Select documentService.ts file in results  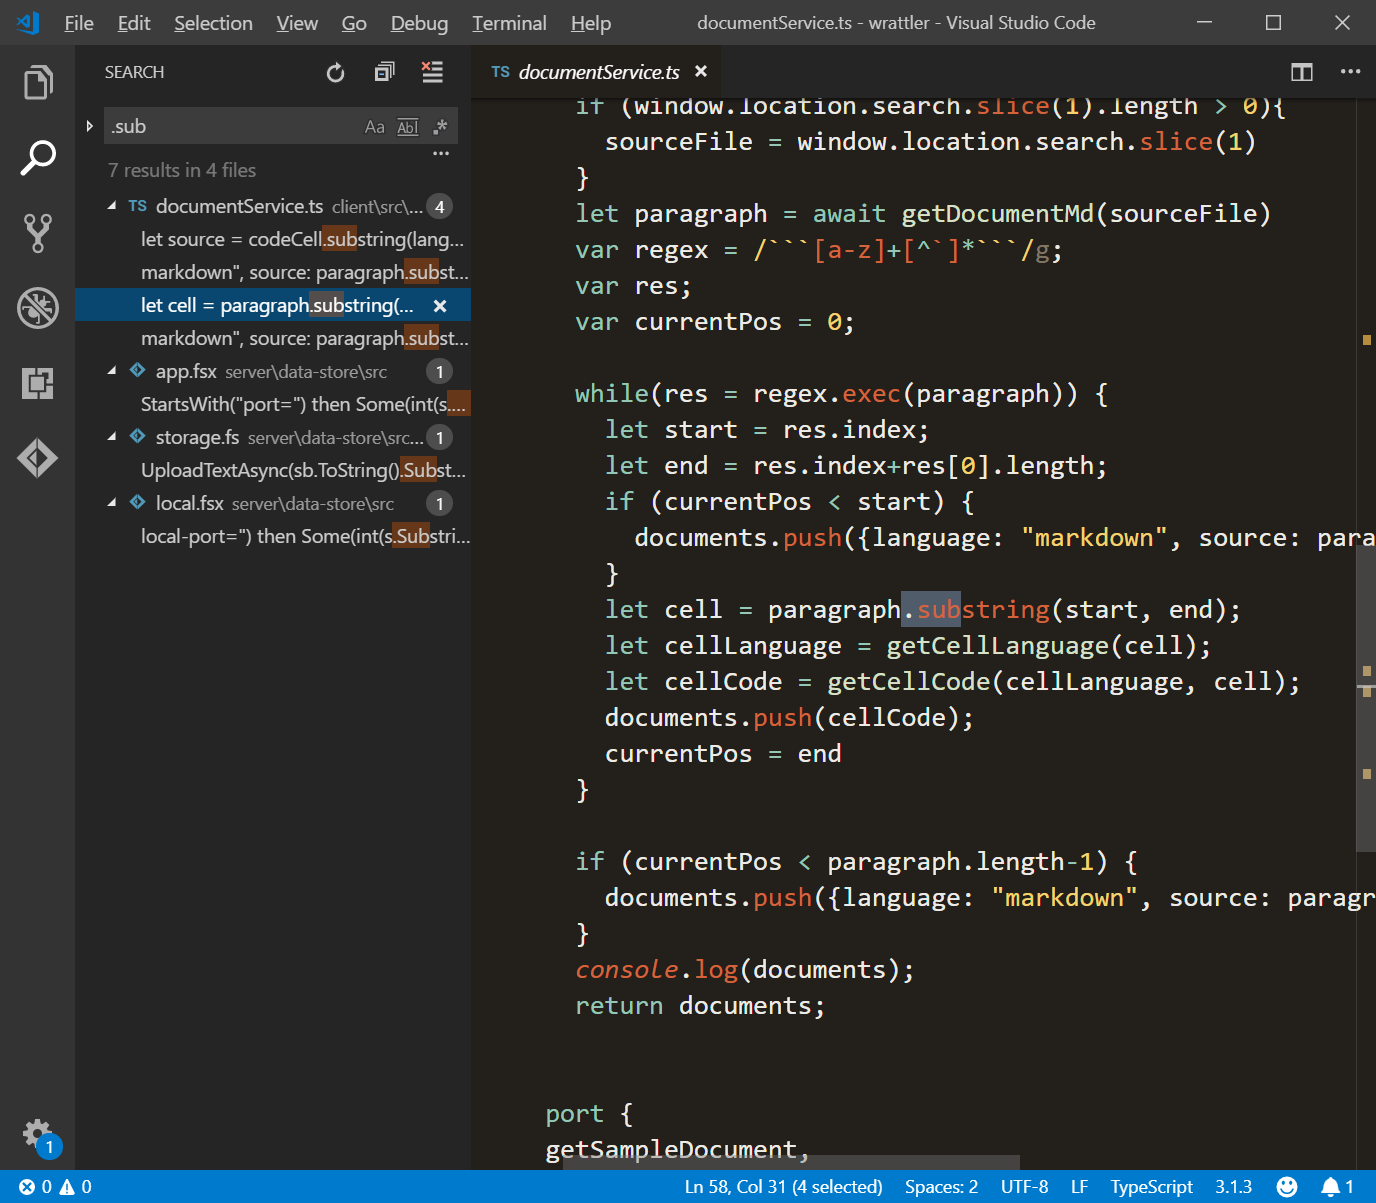[x=273, y=206]
